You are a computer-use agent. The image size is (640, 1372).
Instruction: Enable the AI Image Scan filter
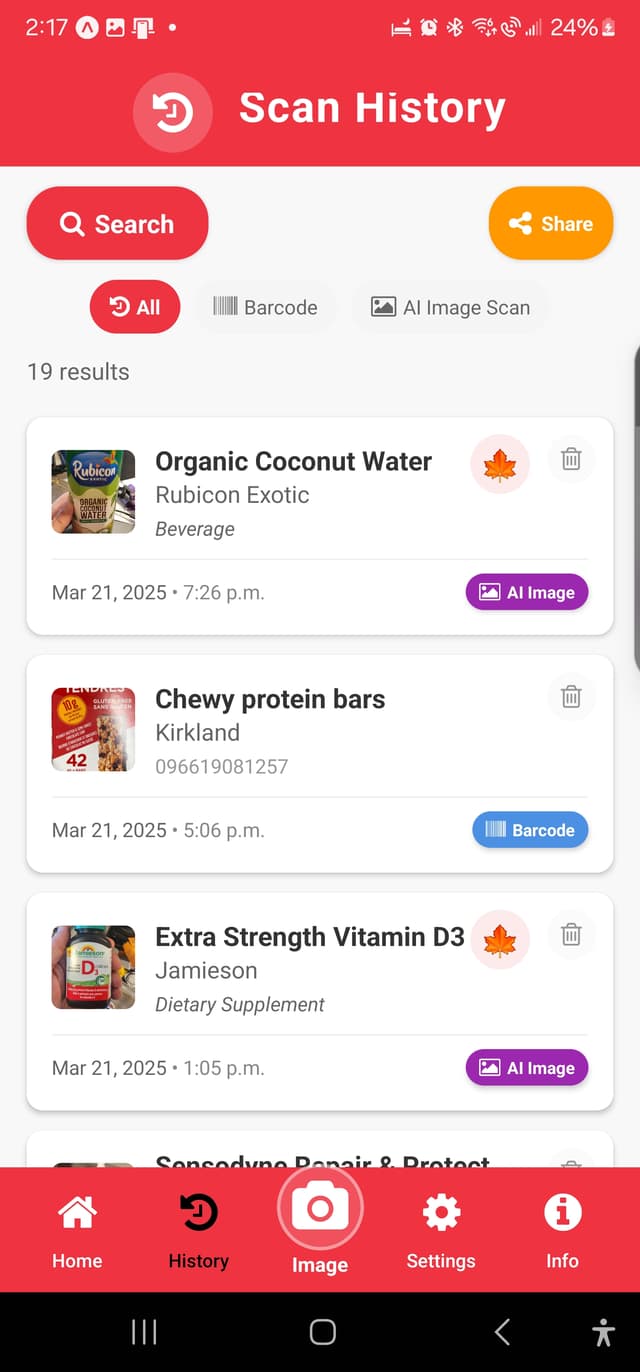pos(450,307)
